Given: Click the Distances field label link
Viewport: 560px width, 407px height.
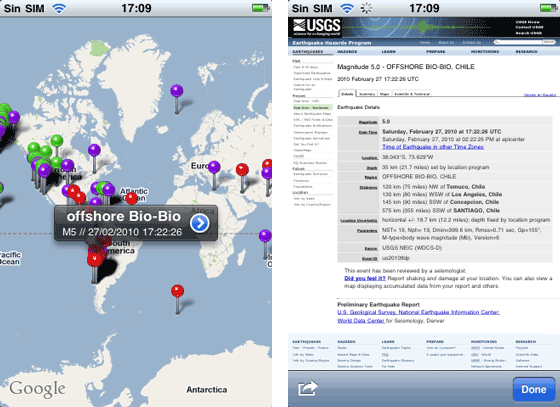Looking at the screenshot, I should 369,187.
